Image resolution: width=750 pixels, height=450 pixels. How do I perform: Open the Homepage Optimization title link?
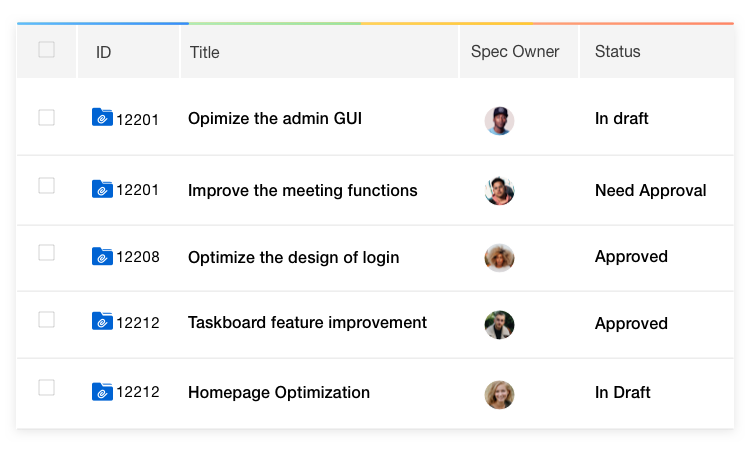(x=279, y=393)
